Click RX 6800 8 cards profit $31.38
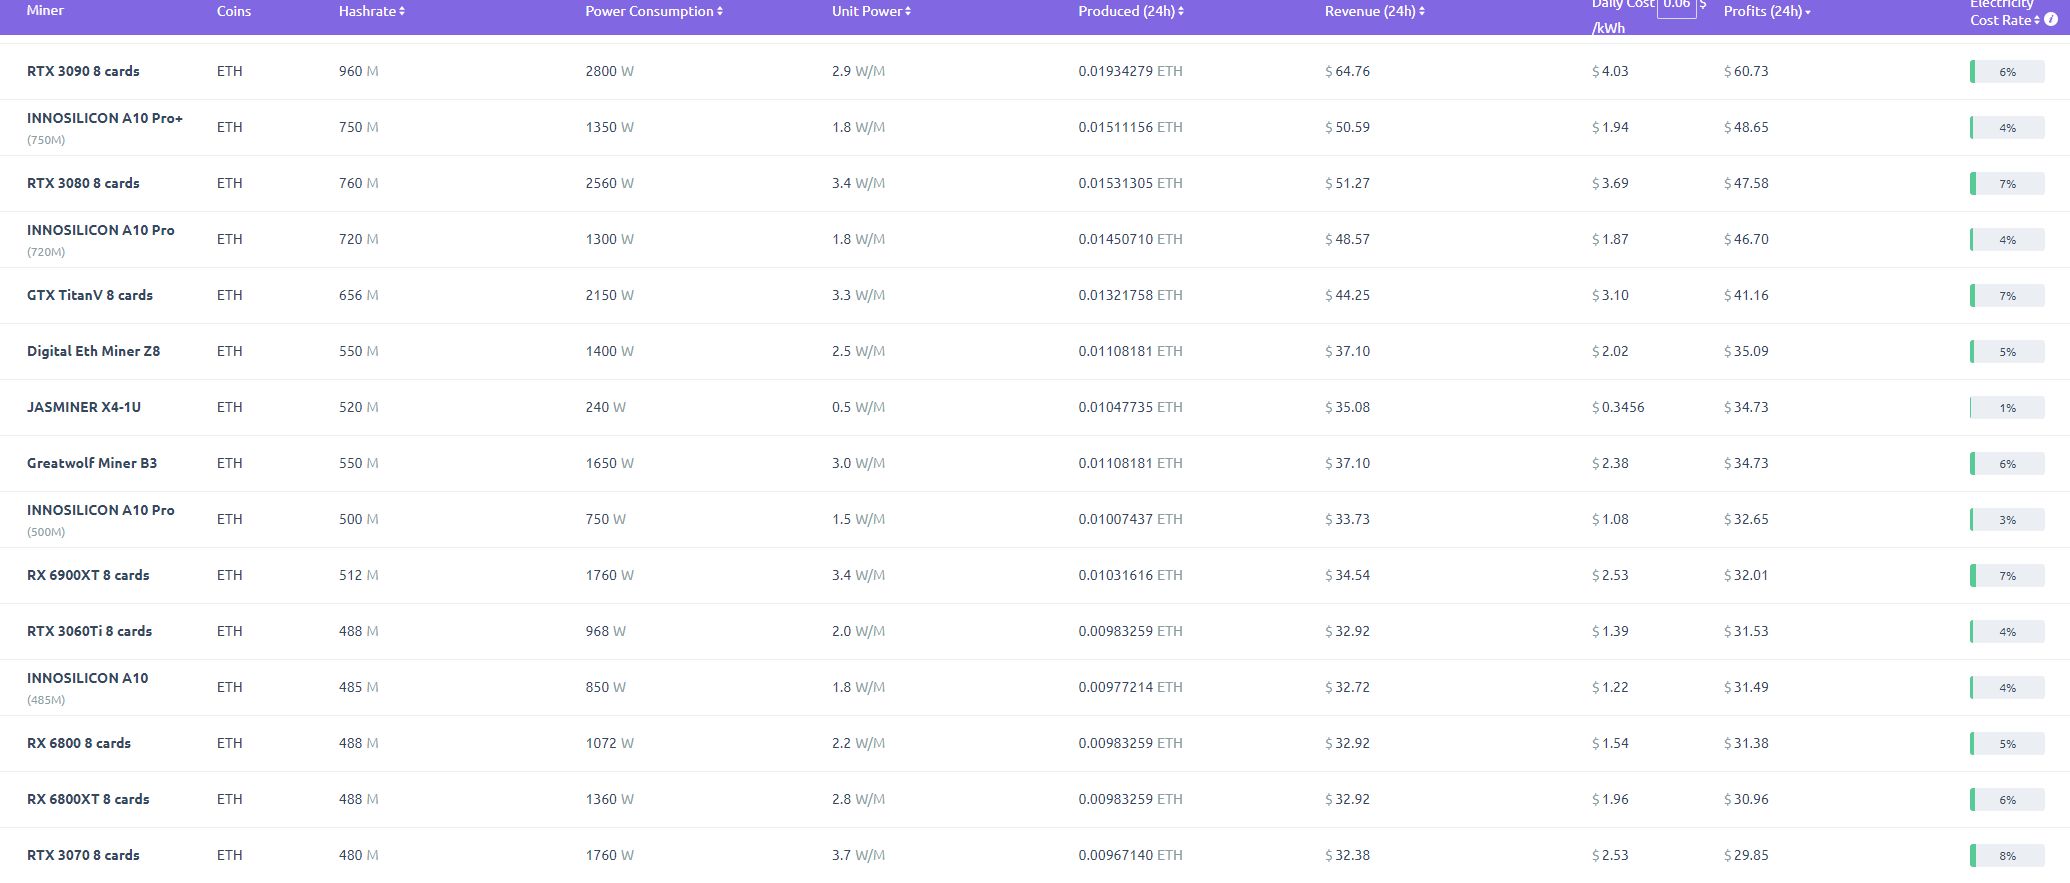The width and height of the screenshot is (2070, 883). point(1746,743)
